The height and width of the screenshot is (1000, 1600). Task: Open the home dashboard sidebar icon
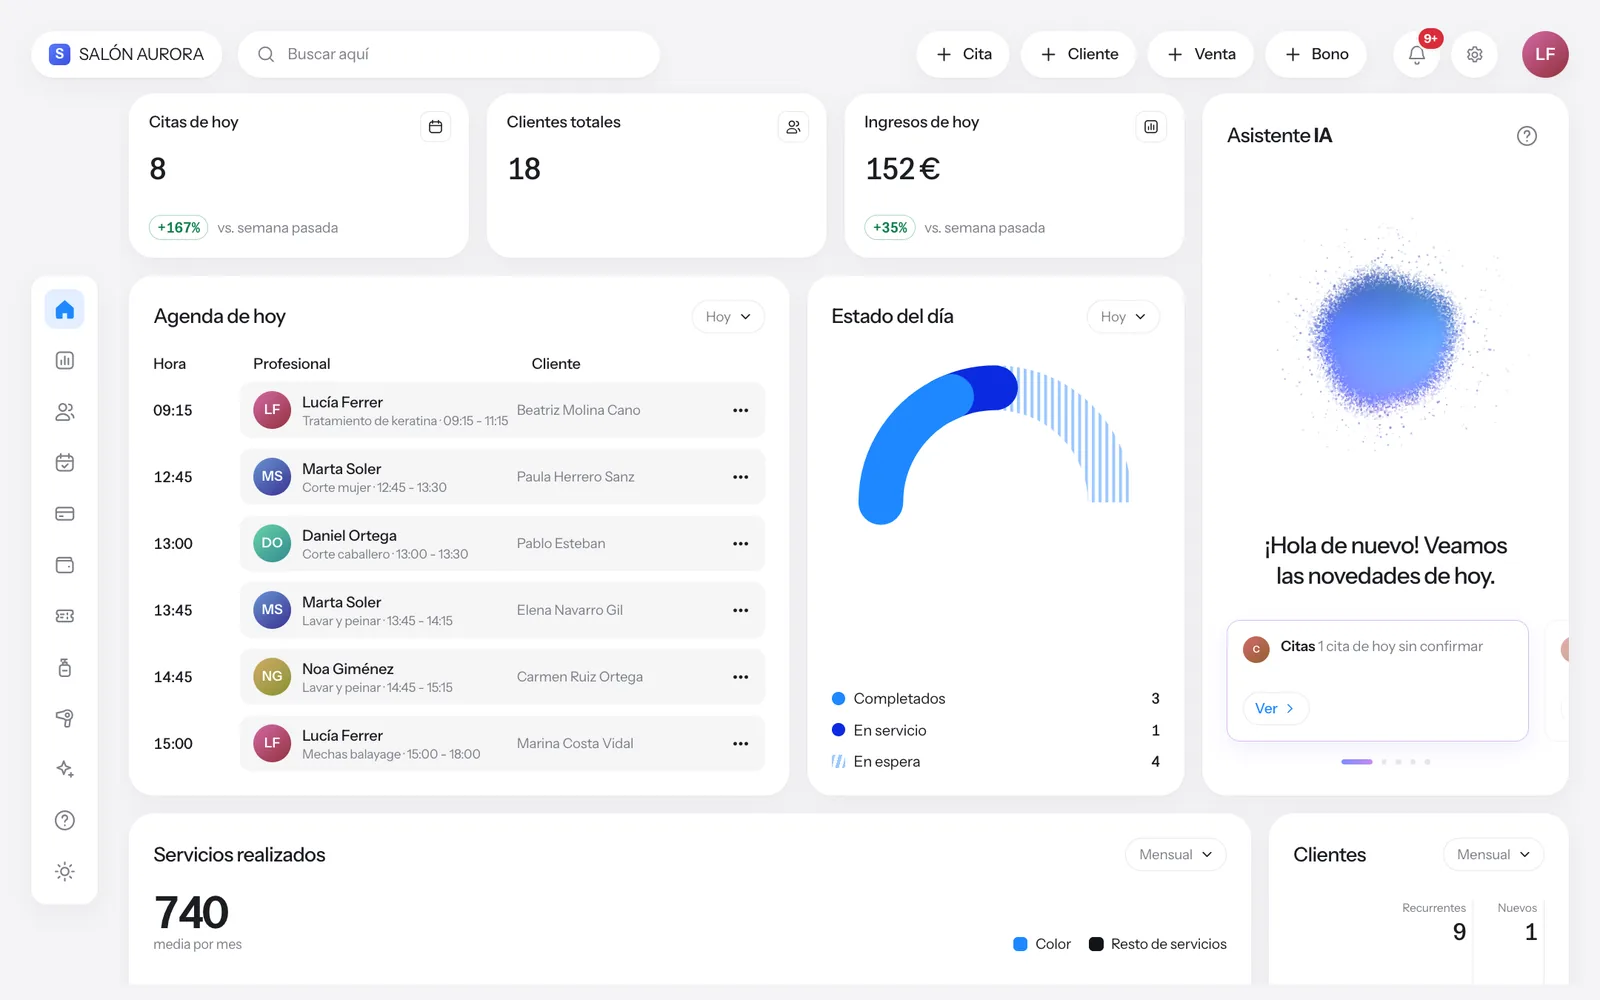(65, 309)
